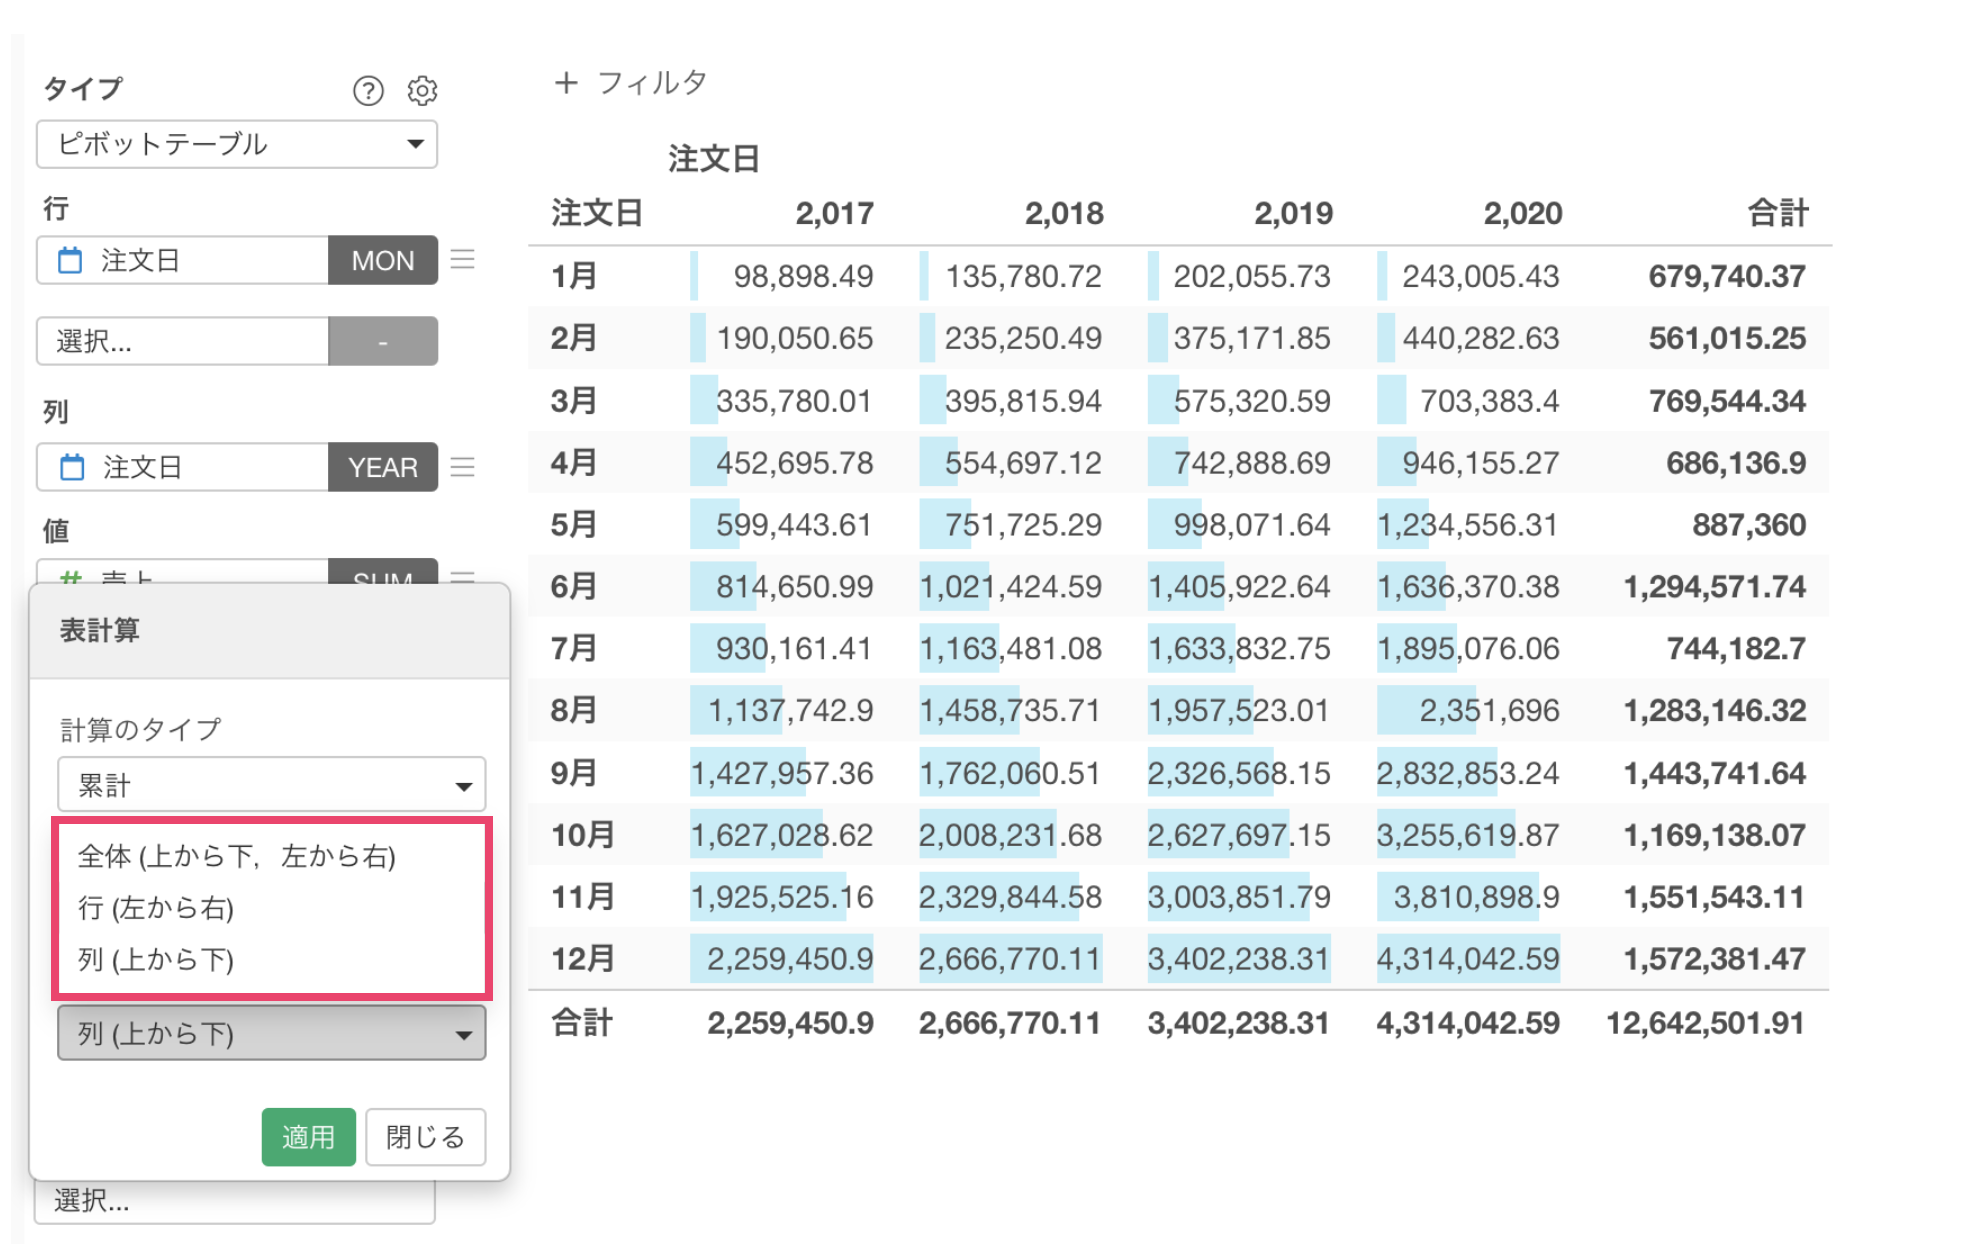This screenshot has width=1982, height=1258.
Task: Click calendar icon in row 注文日 field
Action: pyautogui.click(x=70, y=261)
